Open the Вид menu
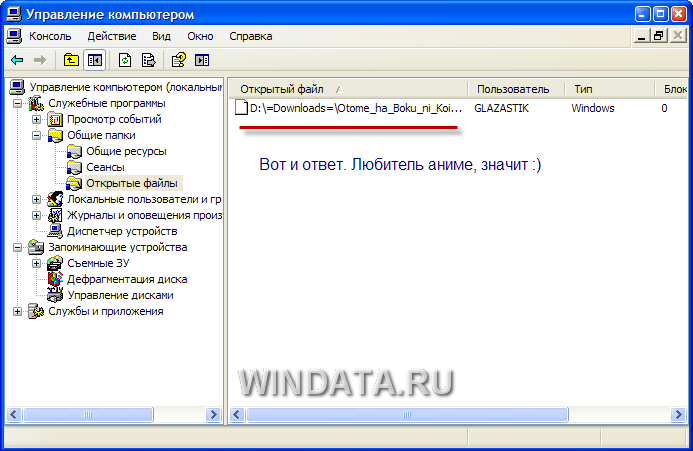Image resolution: width=693 pixels, height=451 pixels. (161, 36)
